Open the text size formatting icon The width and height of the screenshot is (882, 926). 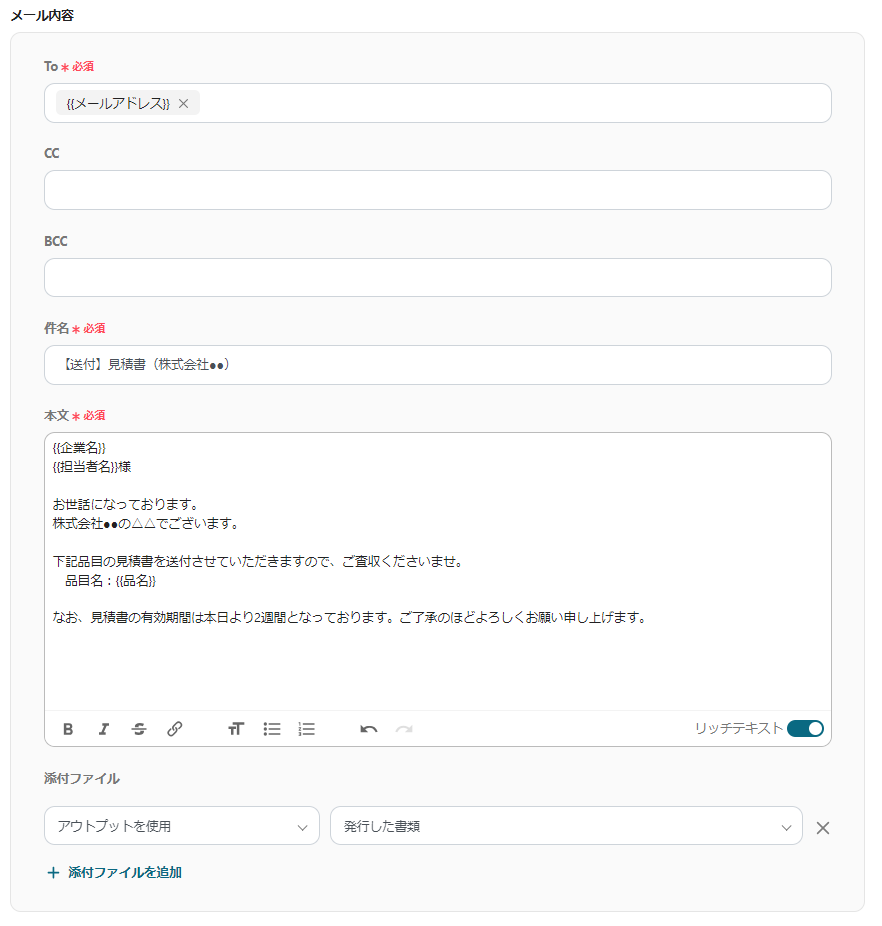pos(236,729)
